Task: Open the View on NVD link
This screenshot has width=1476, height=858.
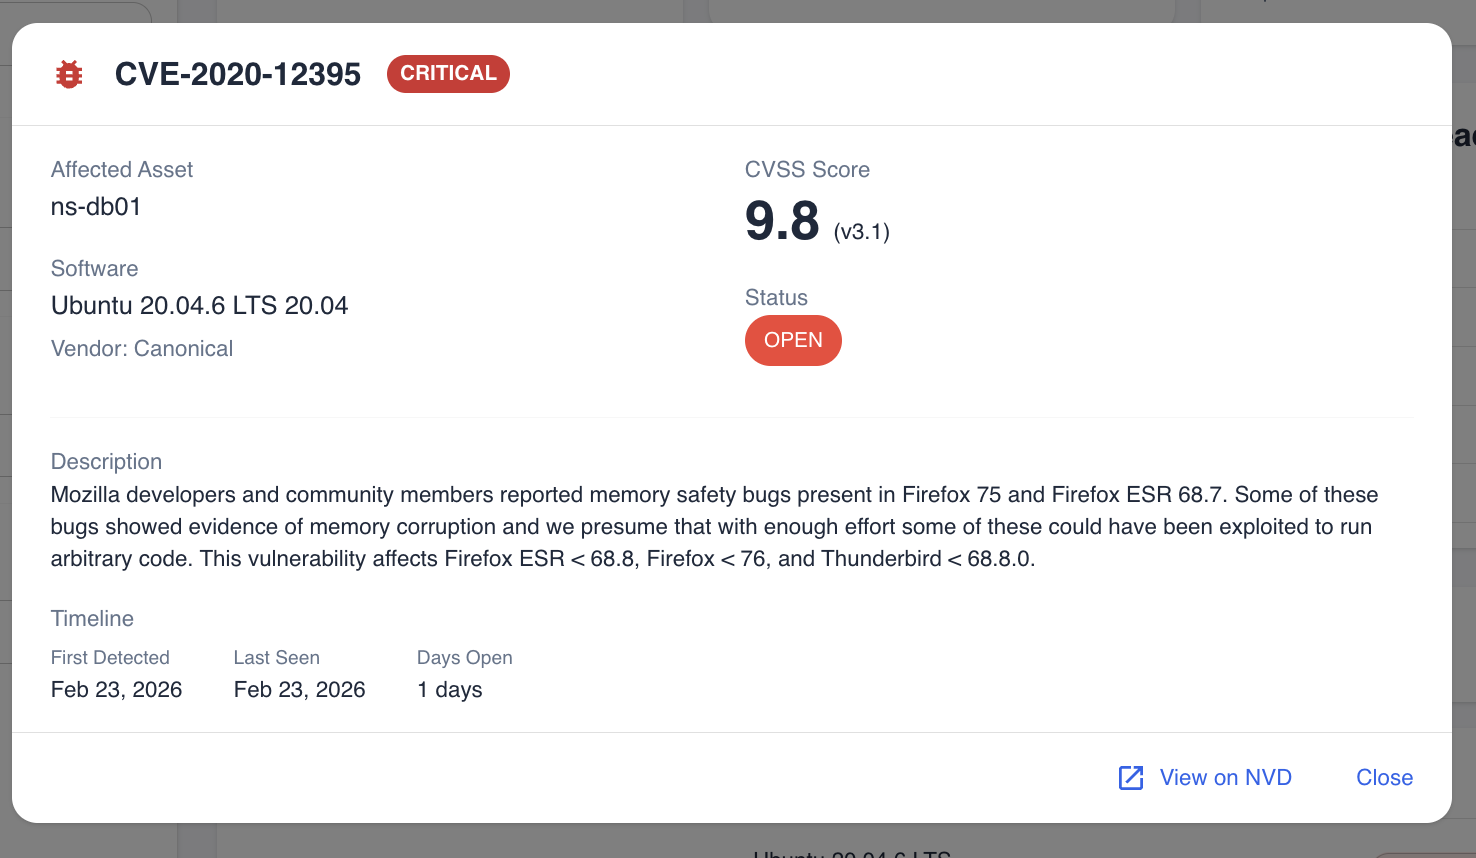Action: 1225,778
